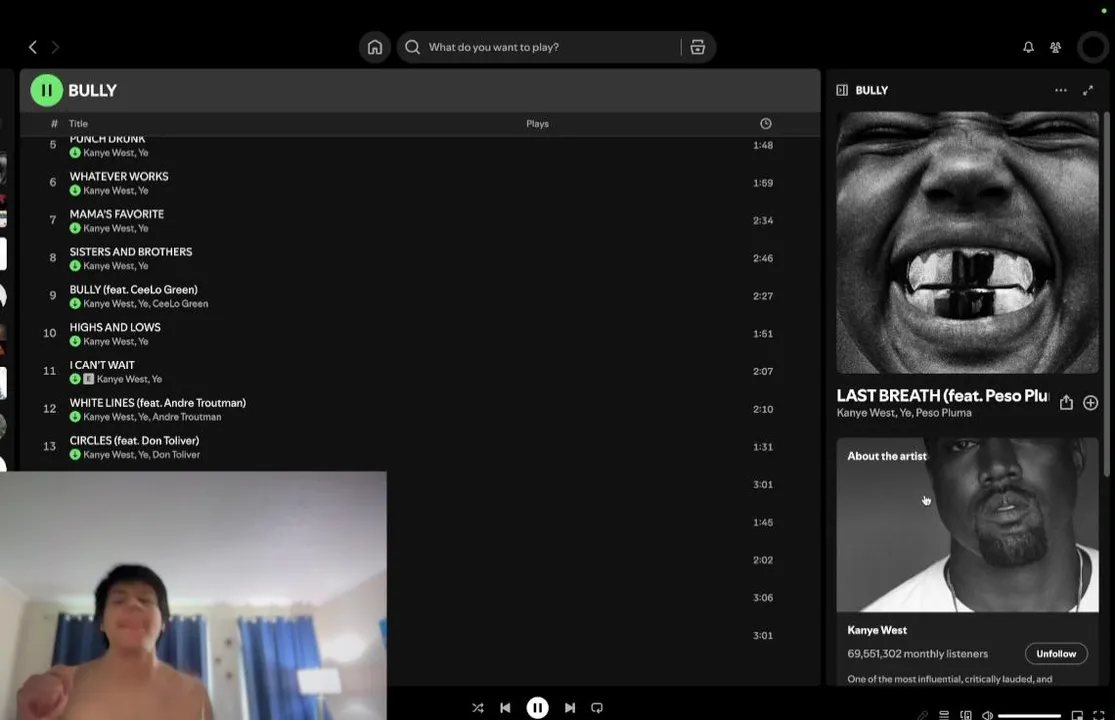The image size is (1115, 720).
Task: Click the explicit E badge on I CAN'T WAIT
Action: point(88,379)
